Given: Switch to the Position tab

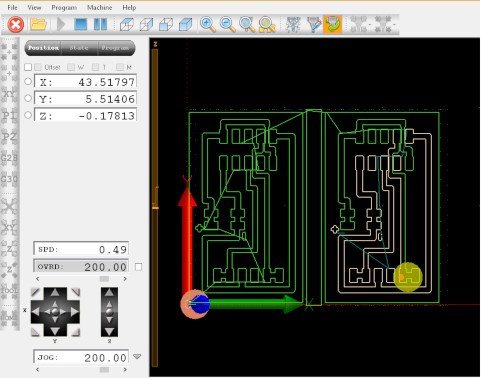Looking at the screenshot, I should (x=43, y=48).
